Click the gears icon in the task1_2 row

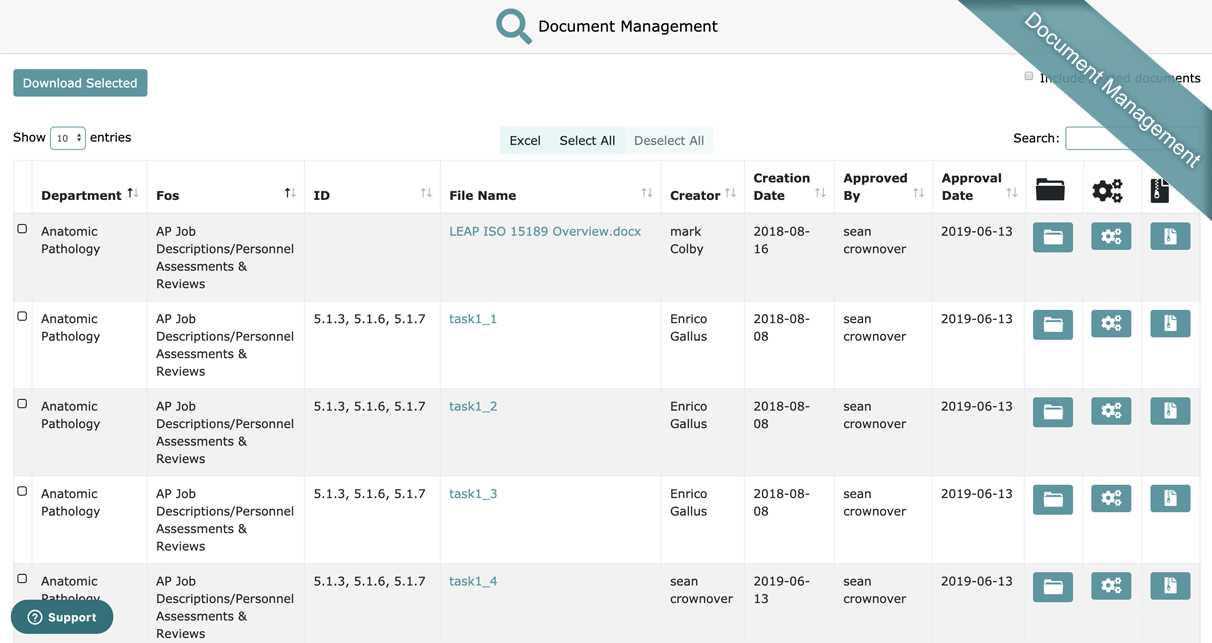pos(1110,411)
